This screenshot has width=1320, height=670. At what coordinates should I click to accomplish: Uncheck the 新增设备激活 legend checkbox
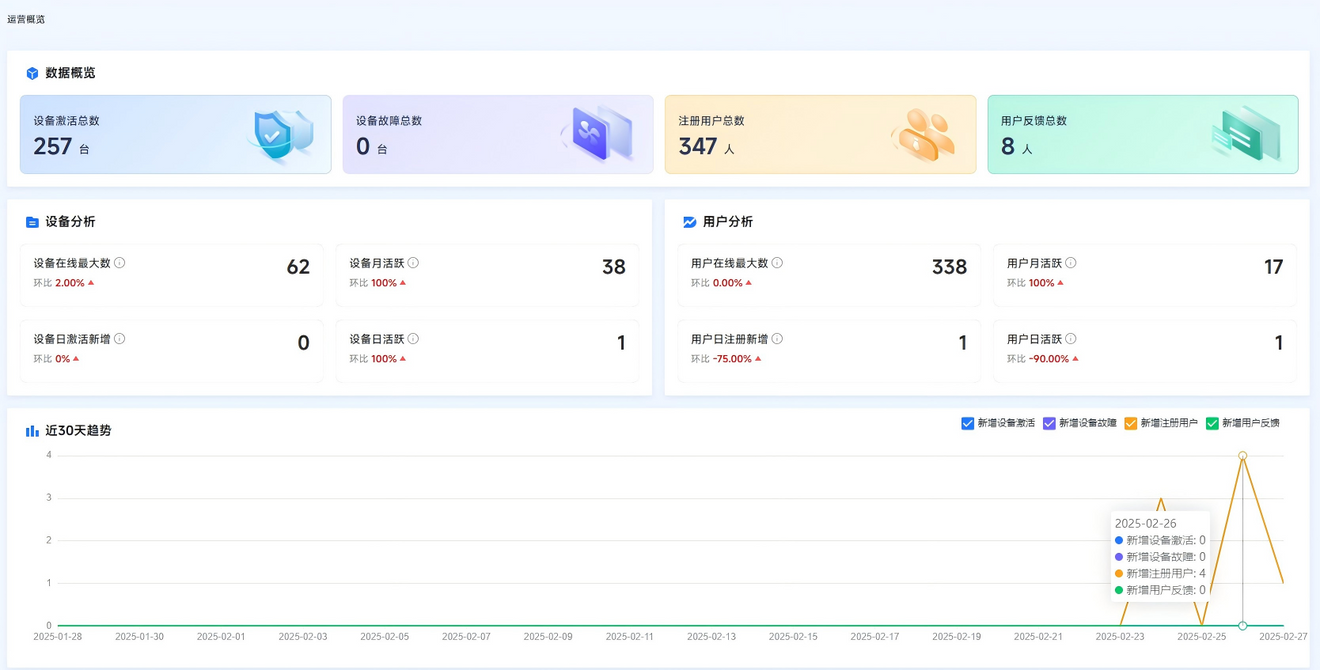(967, 424)
